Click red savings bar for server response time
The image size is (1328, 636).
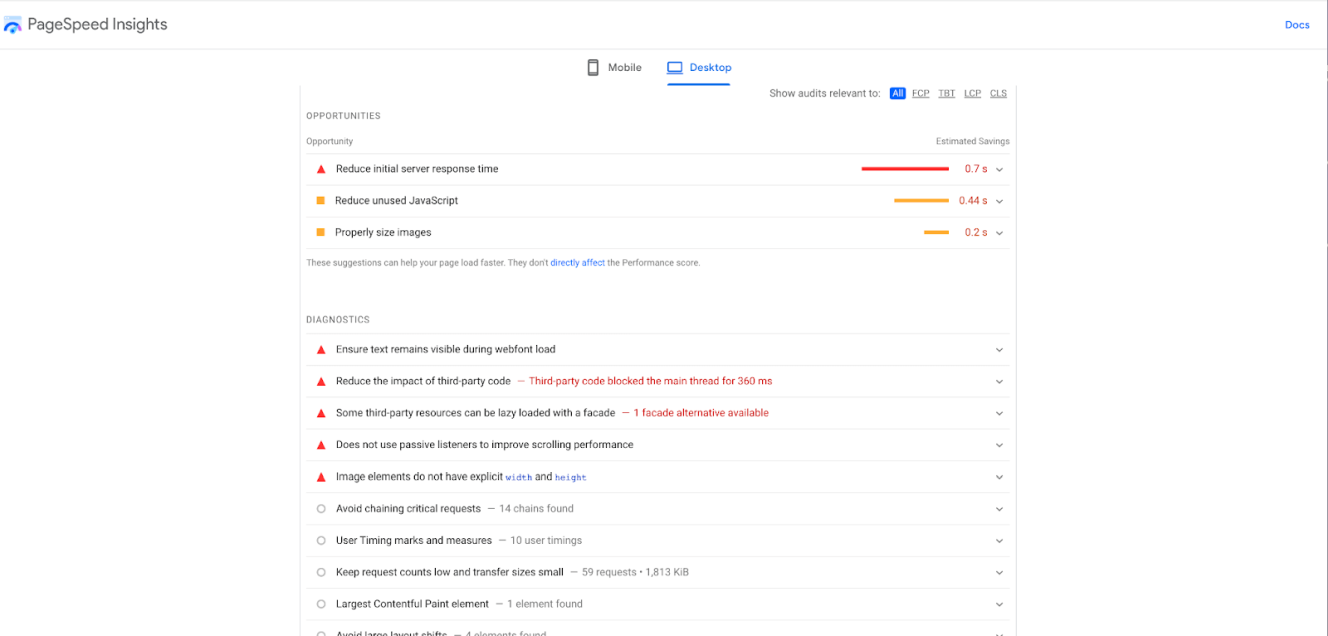(905, 169)
